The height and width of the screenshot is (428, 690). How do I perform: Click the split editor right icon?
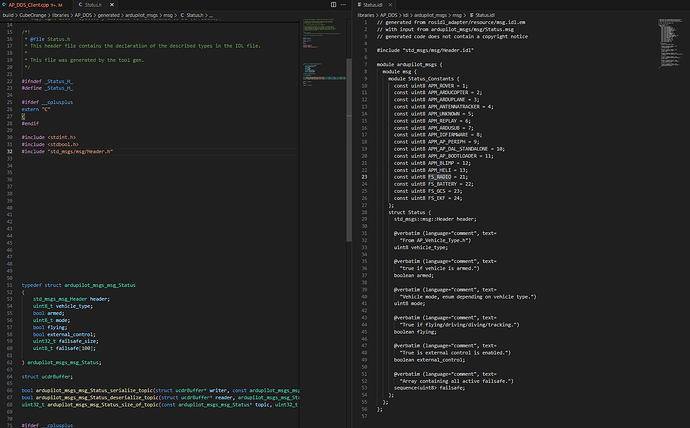tap(334, 4)
